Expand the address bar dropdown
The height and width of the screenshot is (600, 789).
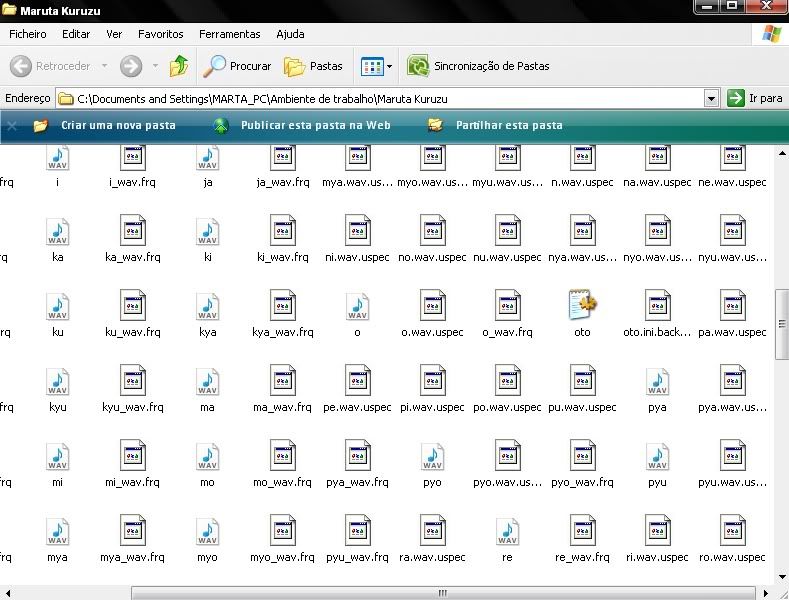pos(711,99)
